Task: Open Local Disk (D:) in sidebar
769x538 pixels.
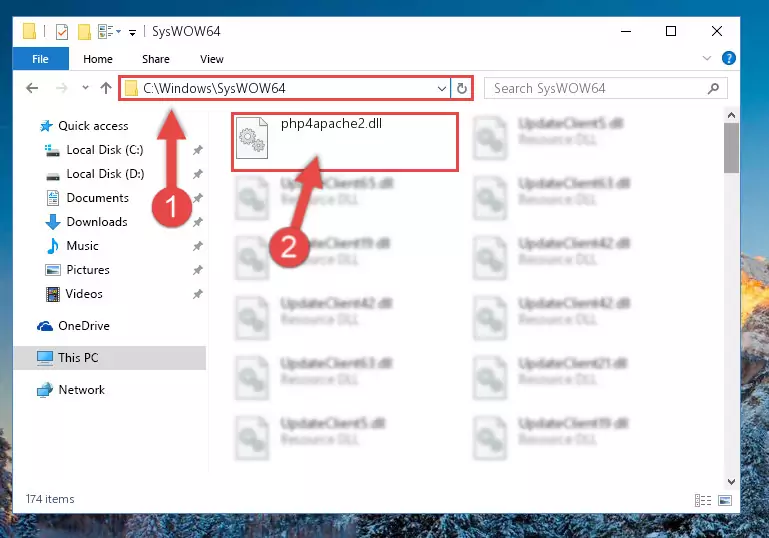Action: click(105, 174)
